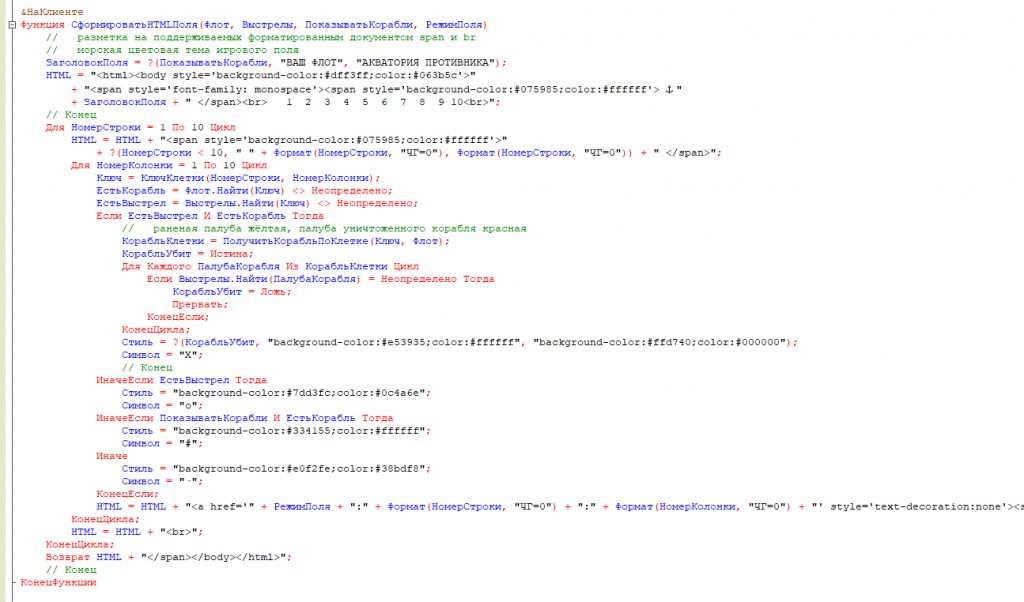Click the ЕстьКорабль assignment line

pyautogui.click(x=244, y=191)
